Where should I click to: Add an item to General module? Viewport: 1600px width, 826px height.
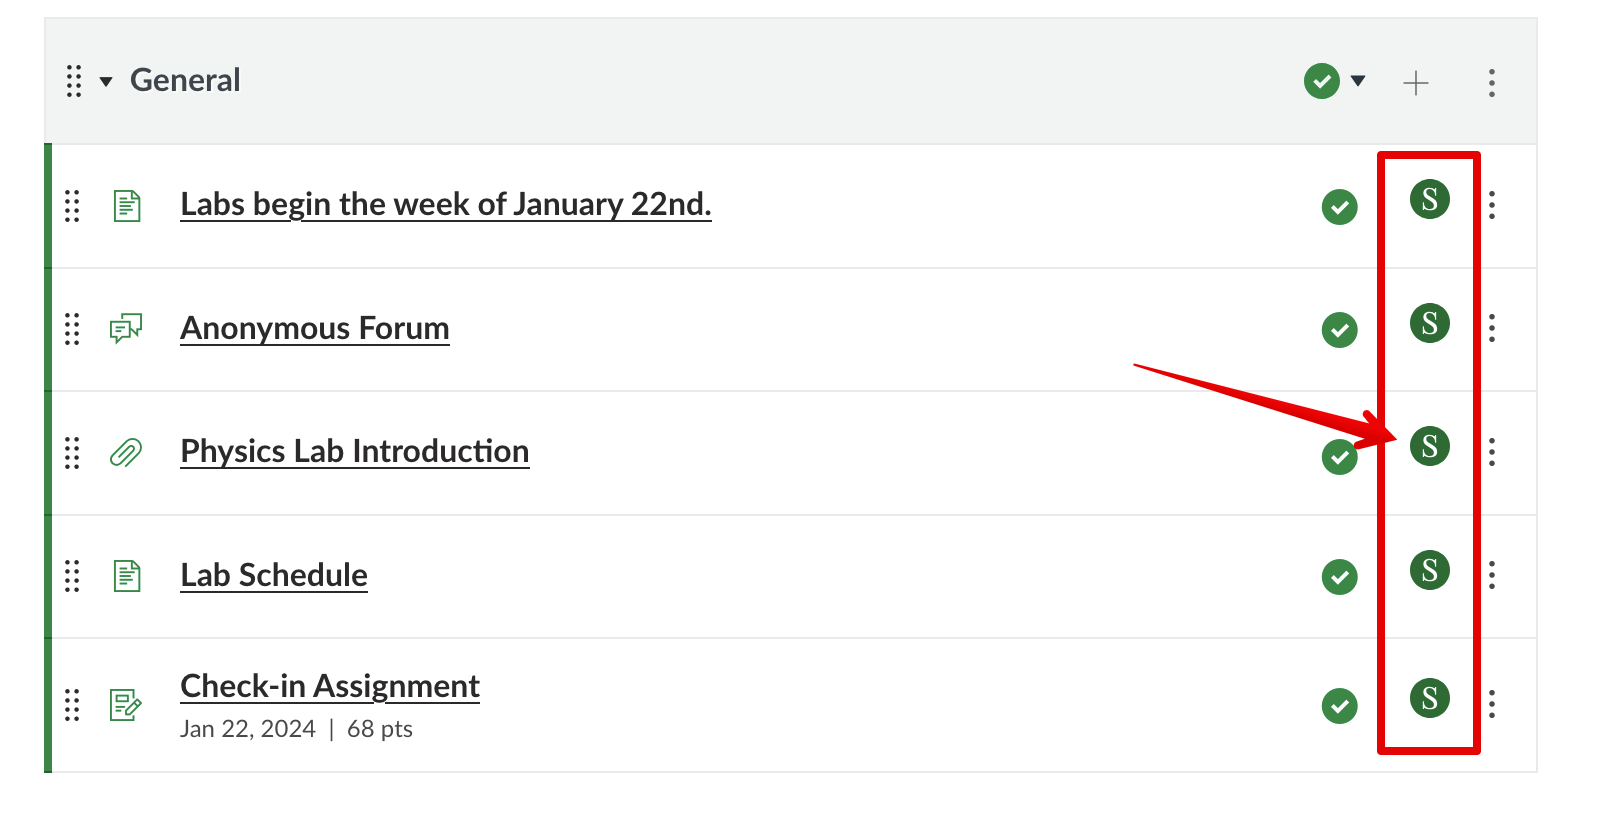tap(1415, 82)
